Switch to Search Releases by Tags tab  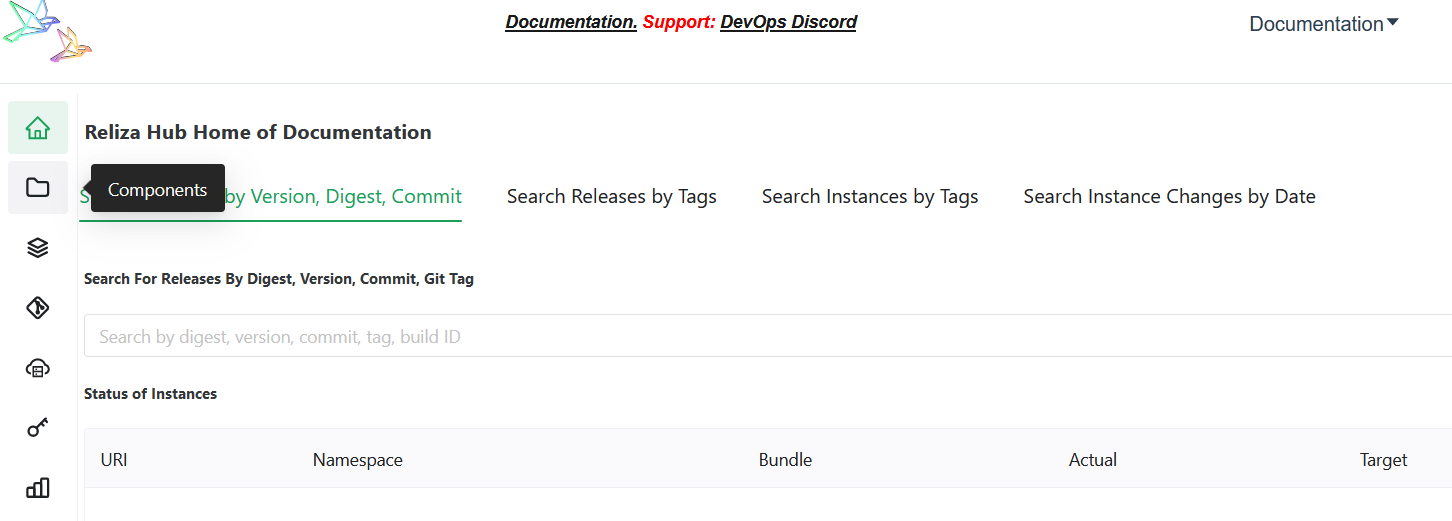coord(612,196)
